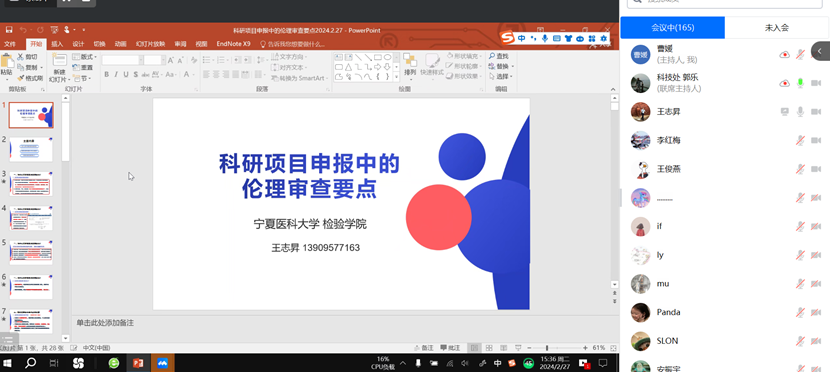Click the 备注 button in status bar
Viewport: 830px width, 372px height.
pyautogui.click(x=424, y=348)
